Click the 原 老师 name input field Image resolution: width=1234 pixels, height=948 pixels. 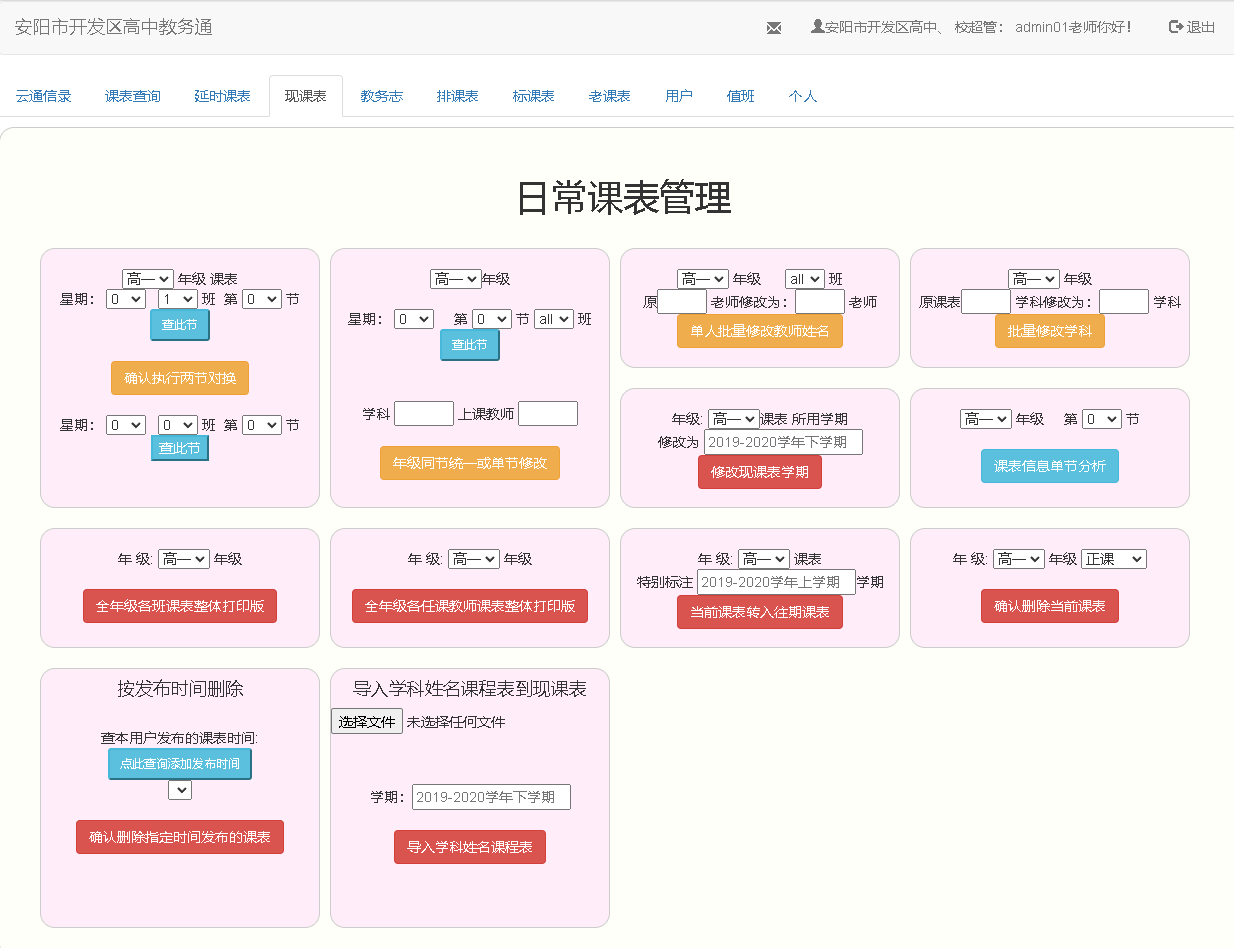(x=682, y=301)
